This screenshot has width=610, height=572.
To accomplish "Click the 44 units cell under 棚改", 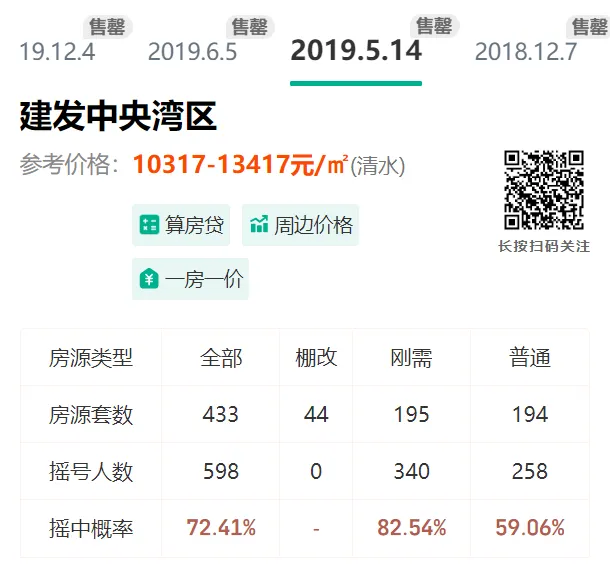I will pyautogui.click(x=316, y=414).
